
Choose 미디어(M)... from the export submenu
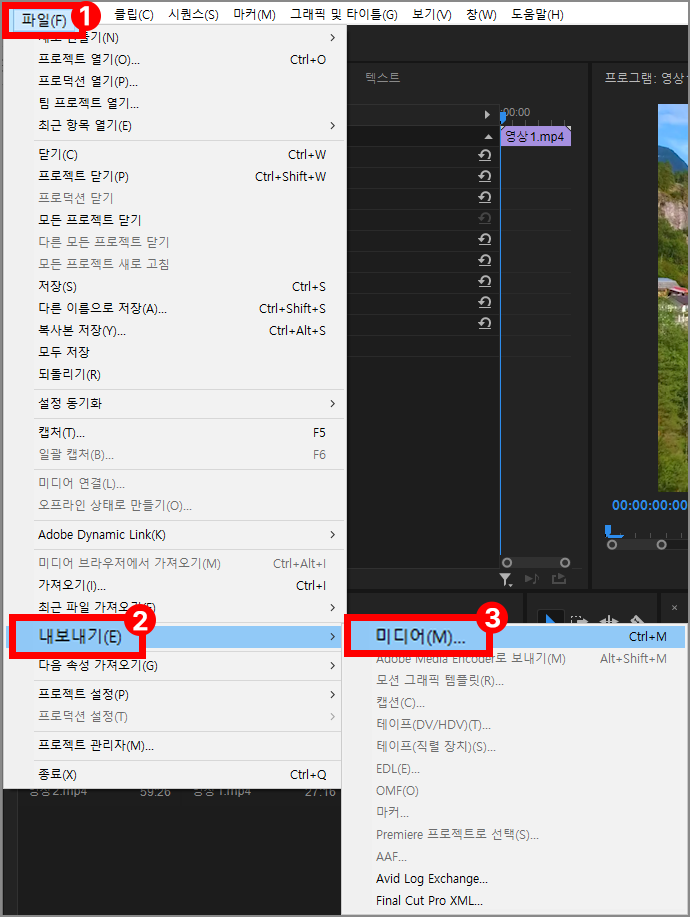[421, 637]
